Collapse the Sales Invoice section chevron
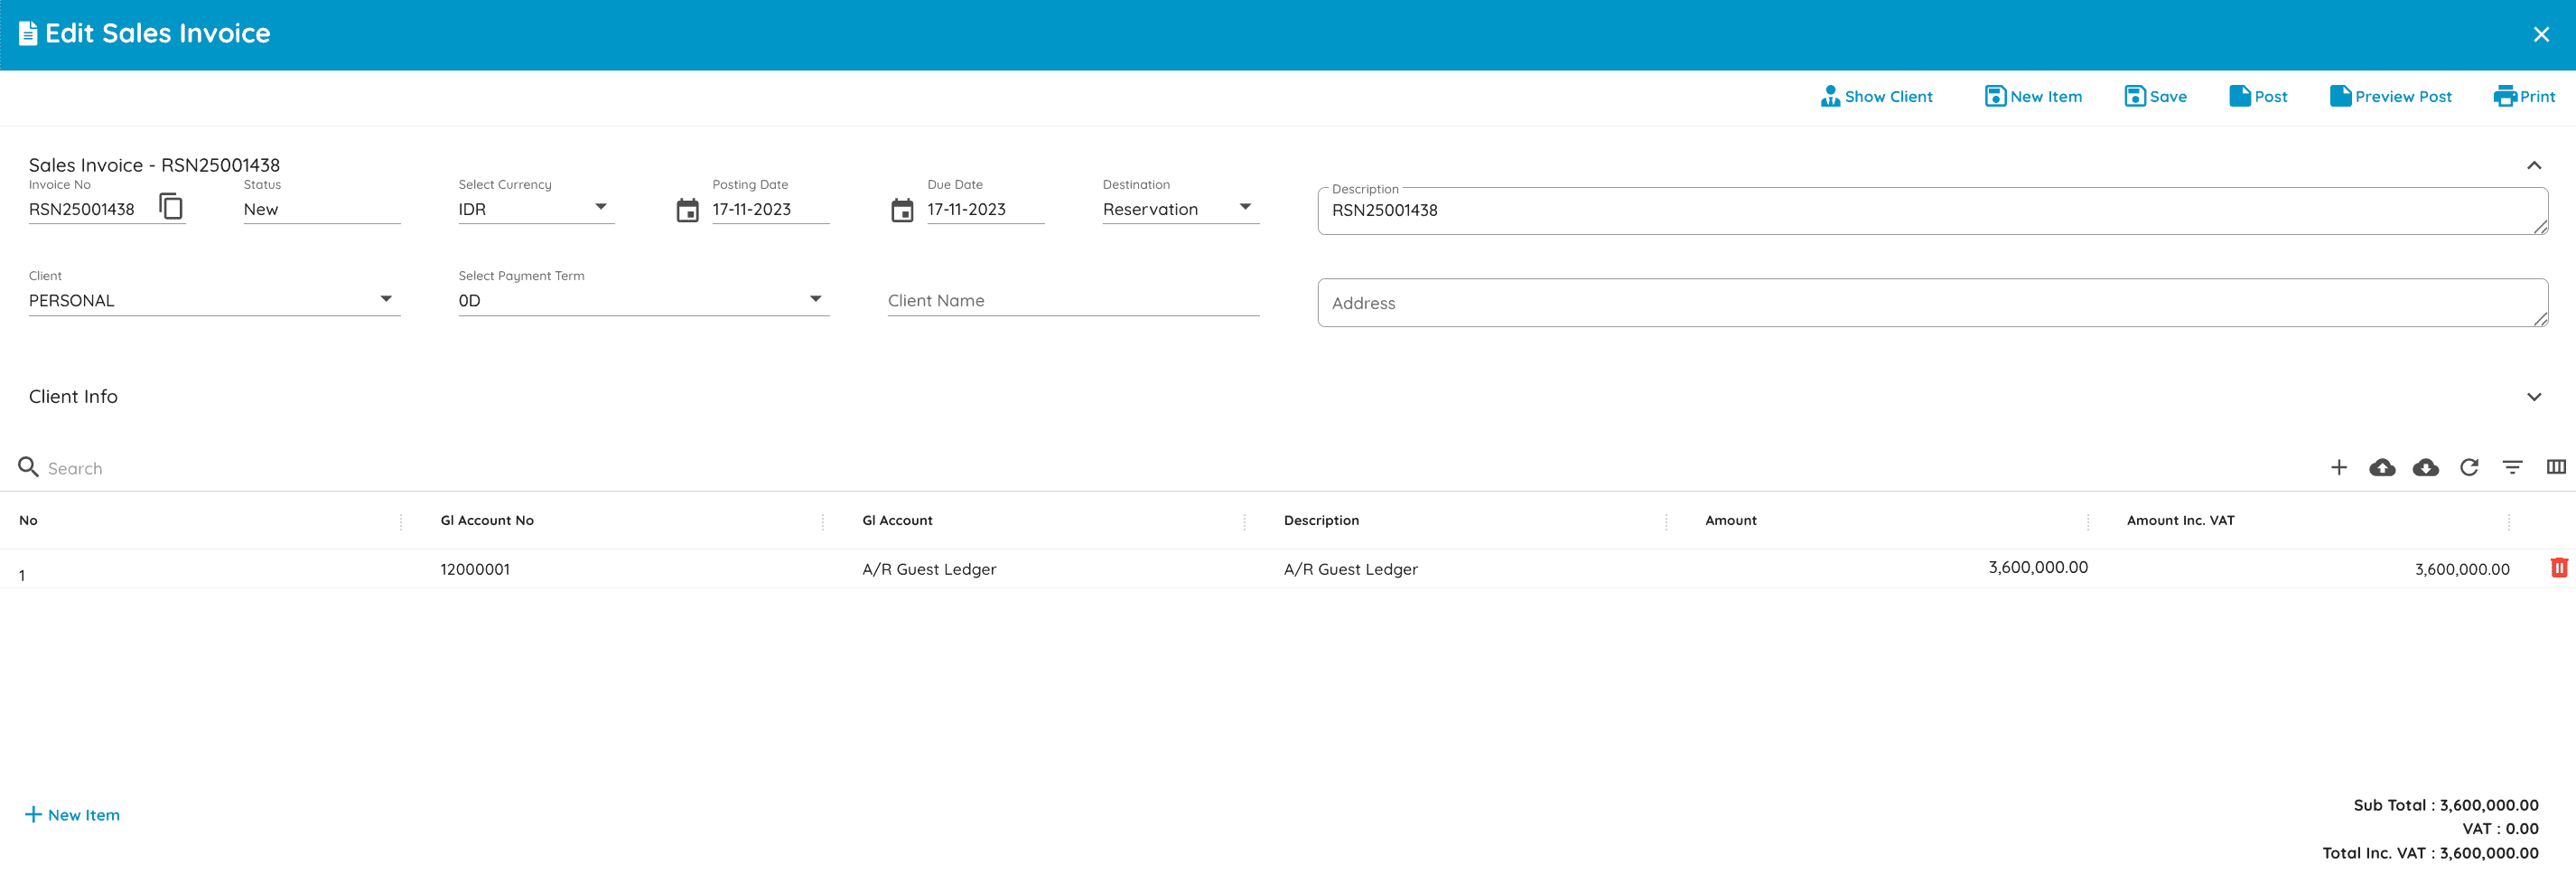 [x=2533, y=165]
